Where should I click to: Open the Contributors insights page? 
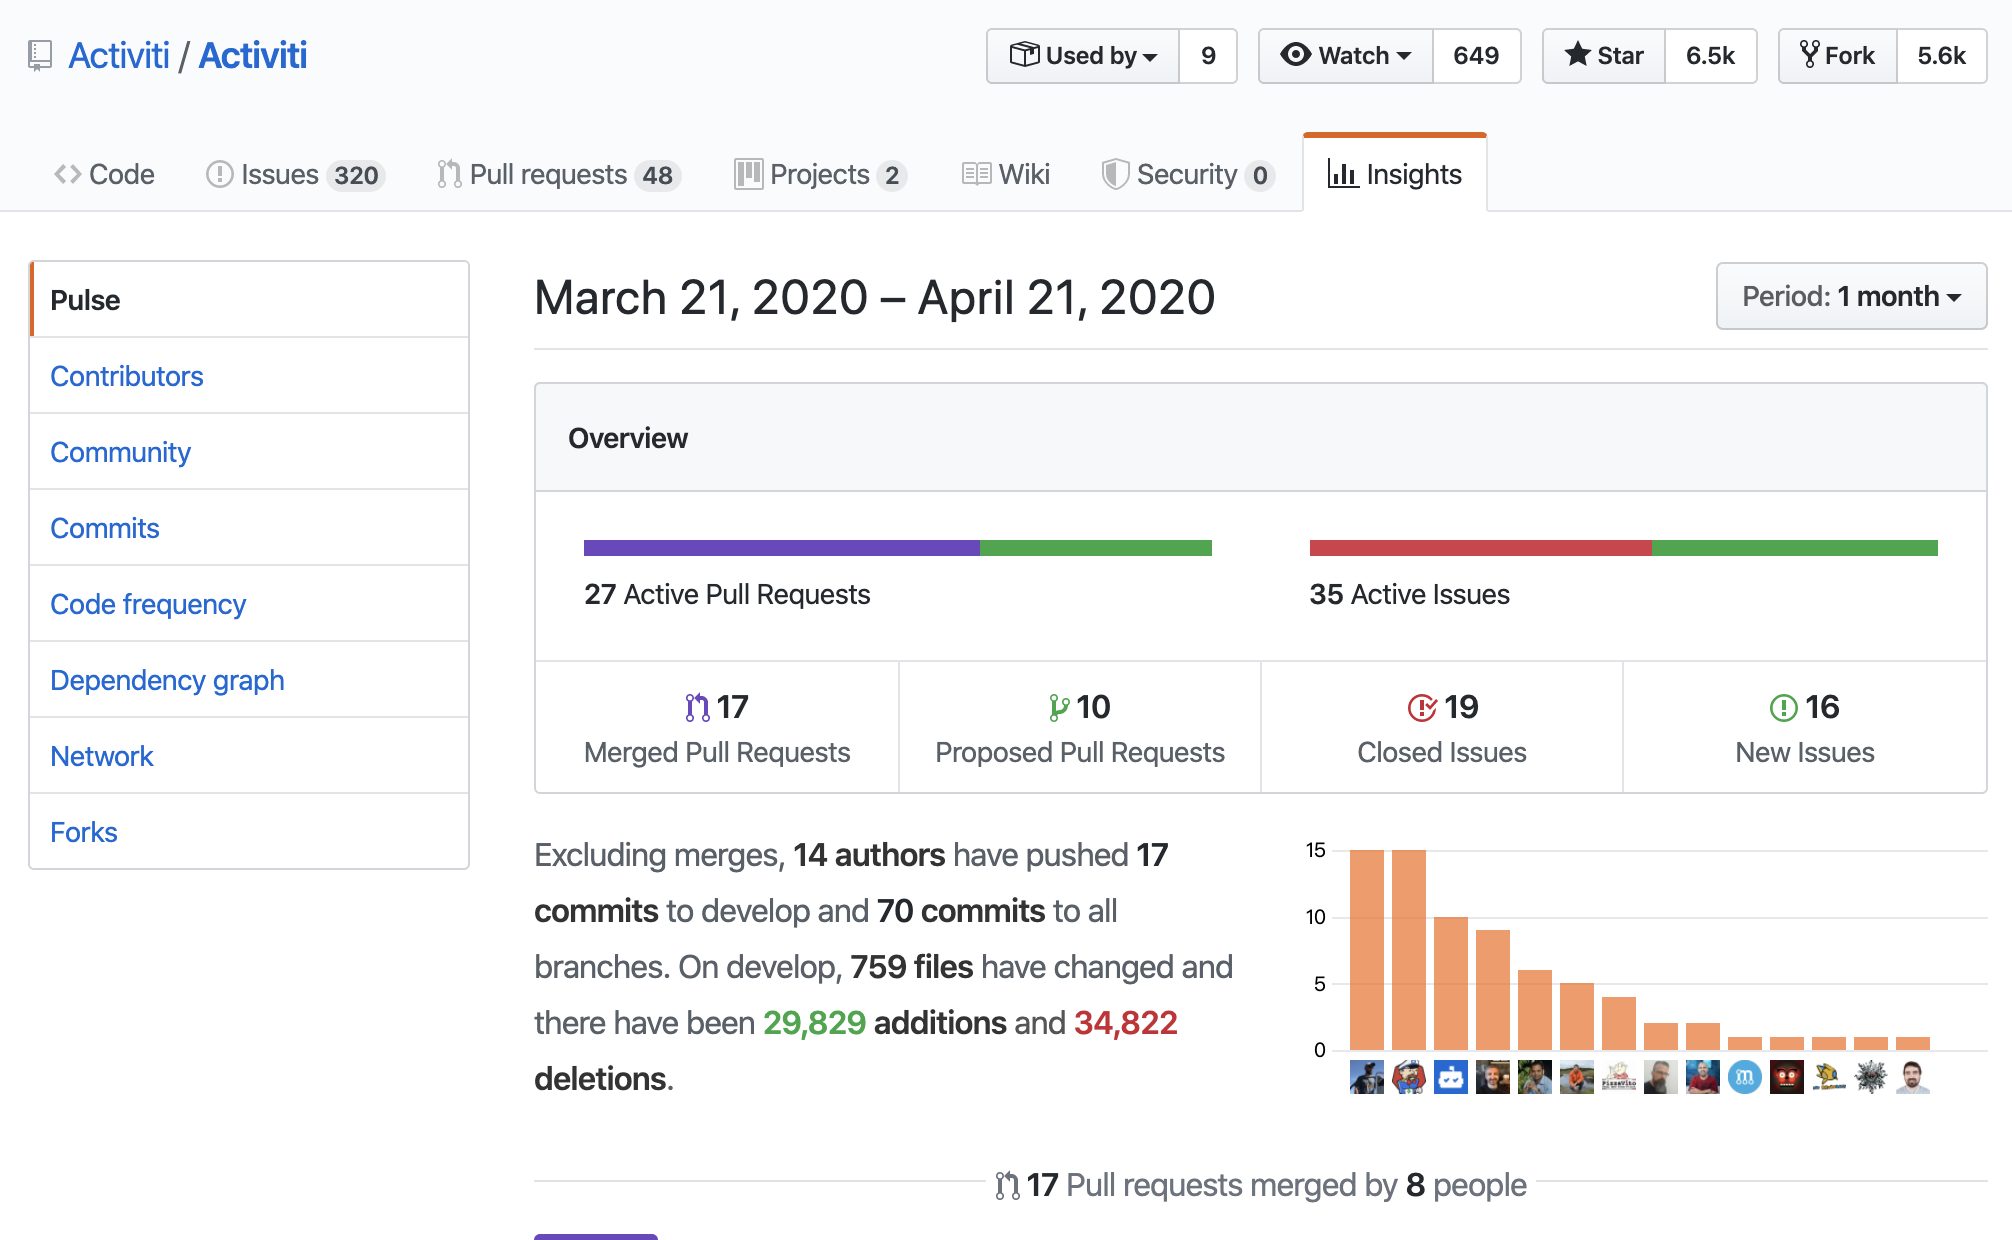(127, 376)
